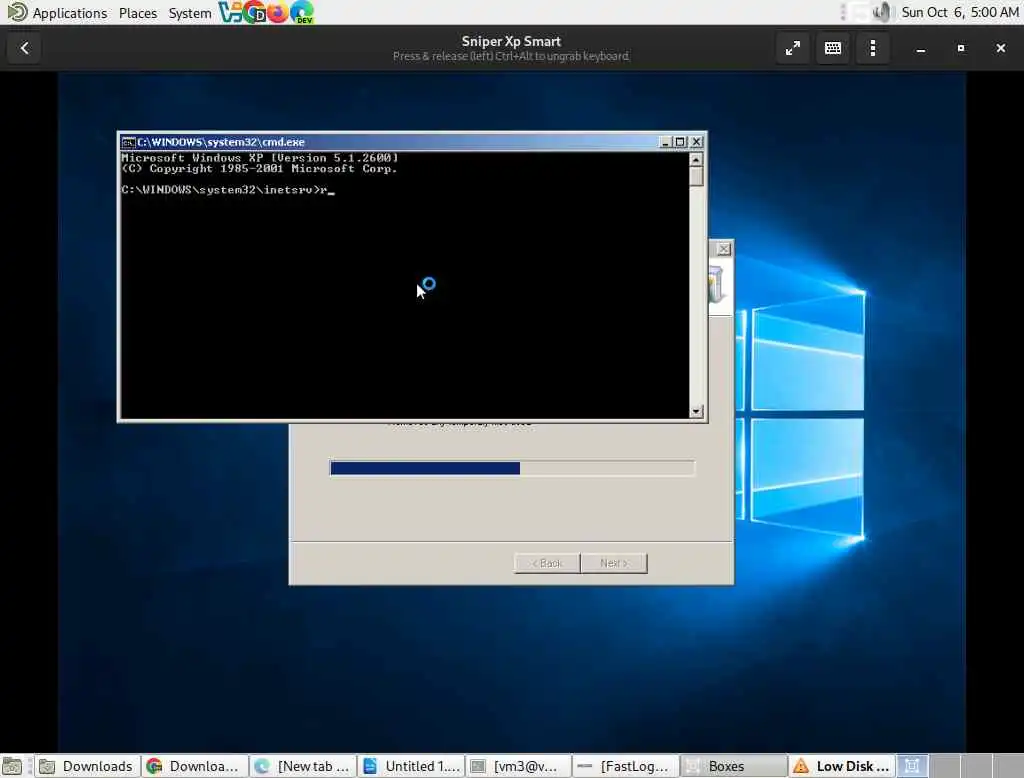Select the Boxes taskbar entry
The image size is (1024, 778).
coord(734,766)
